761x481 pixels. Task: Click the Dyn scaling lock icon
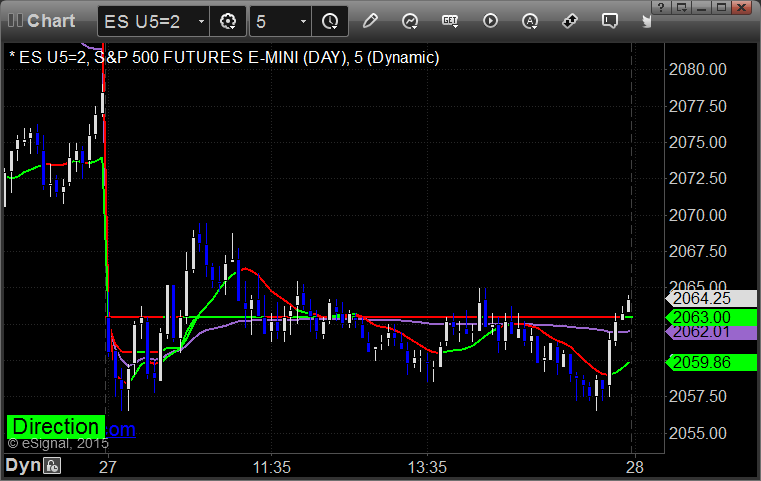pyautogui.click(x=52, y=466)
